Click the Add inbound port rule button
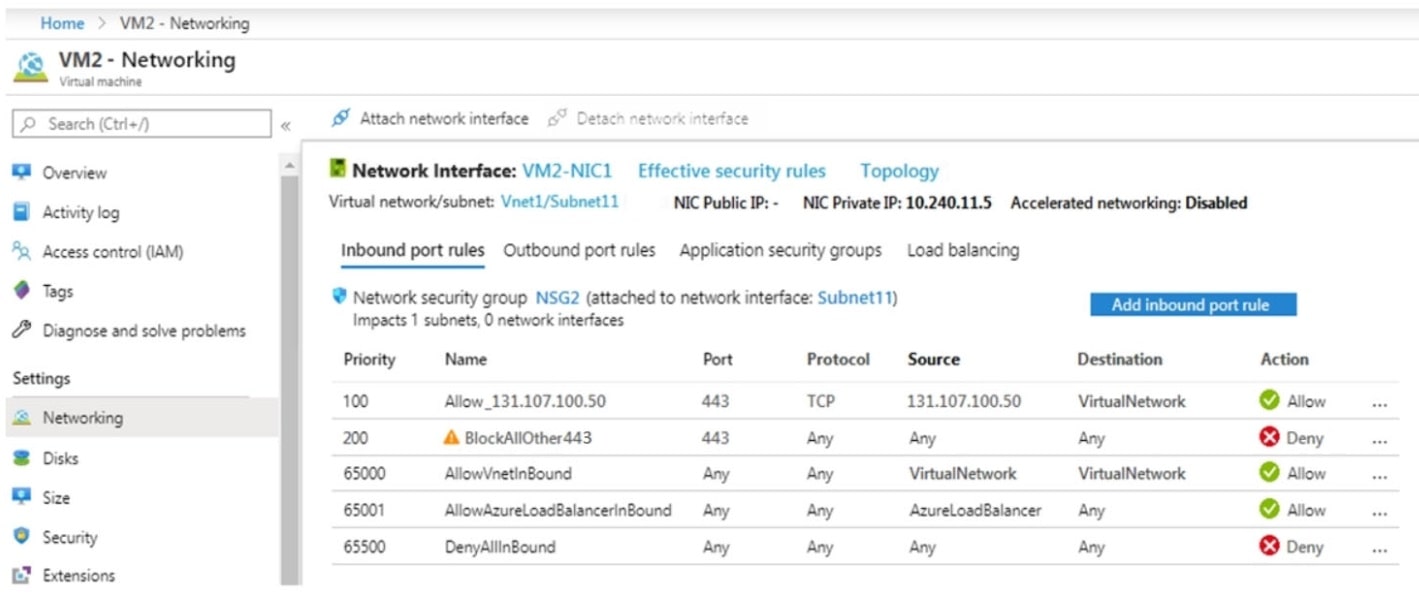 [1192, 304]
